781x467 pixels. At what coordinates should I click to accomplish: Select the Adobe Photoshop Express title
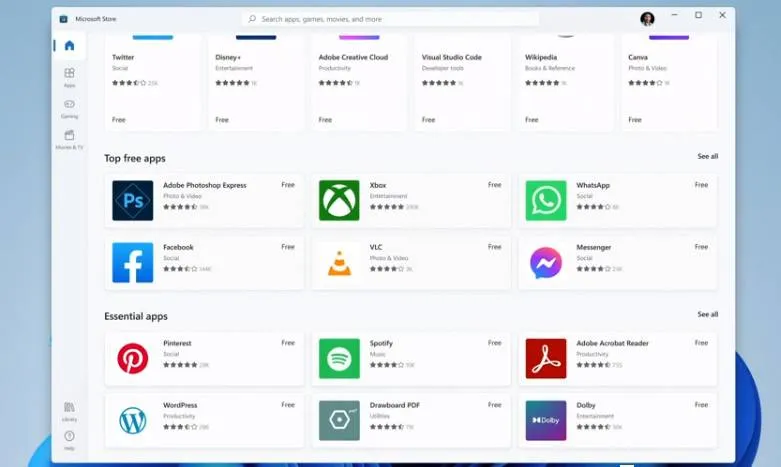point(205,185)
